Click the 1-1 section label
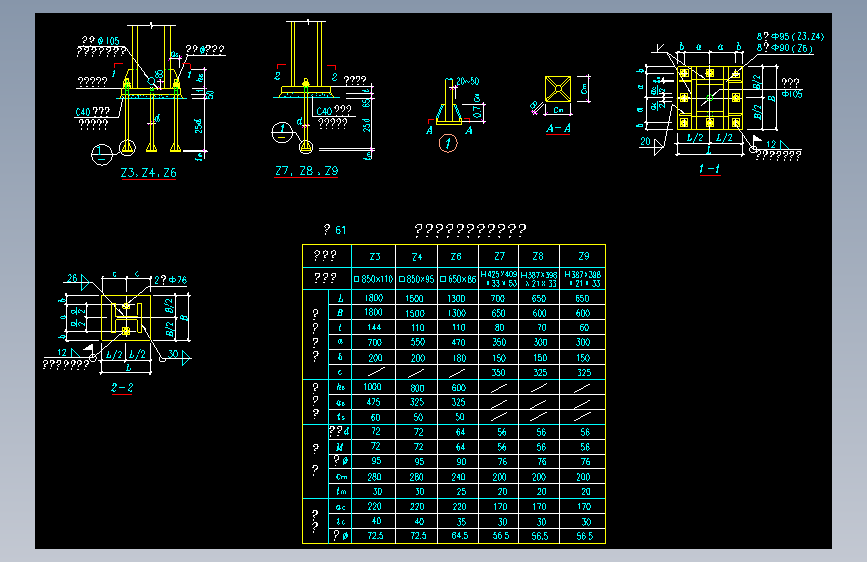Screen dimensions: 867x562 pyautogui.click(x=709, y=169)
